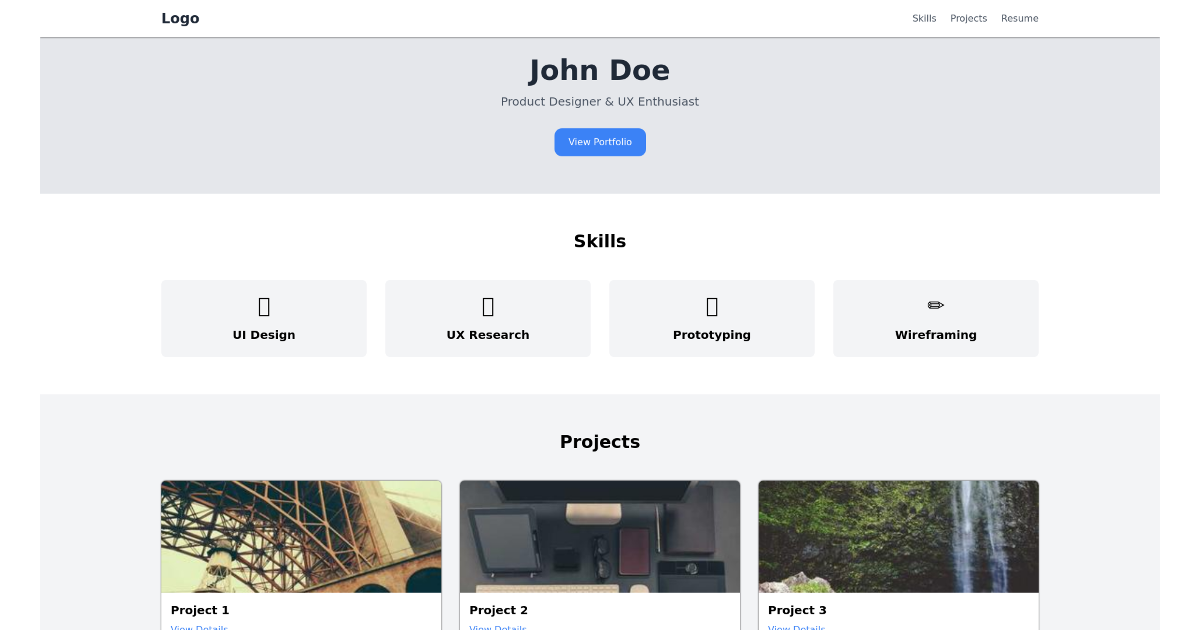This screenshot has width=1200, height=630.
Task: Open View Details under Project 2
Action: (497, 627)
